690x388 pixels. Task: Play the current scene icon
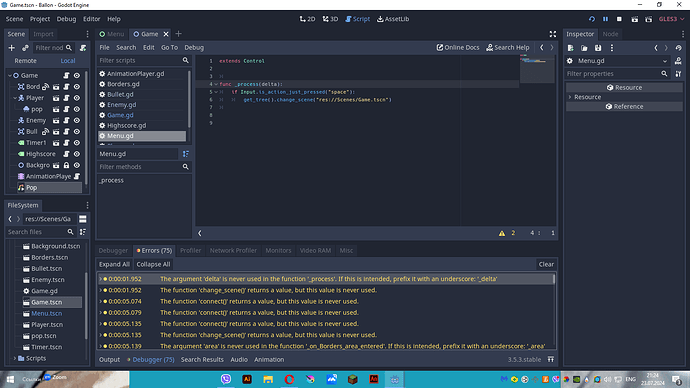click(635, 19)
